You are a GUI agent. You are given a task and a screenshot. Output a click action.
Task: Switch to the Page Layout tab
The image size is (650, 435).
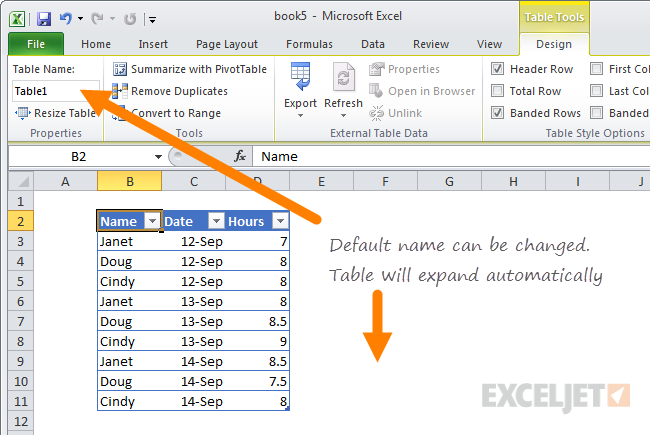[227, 44]
